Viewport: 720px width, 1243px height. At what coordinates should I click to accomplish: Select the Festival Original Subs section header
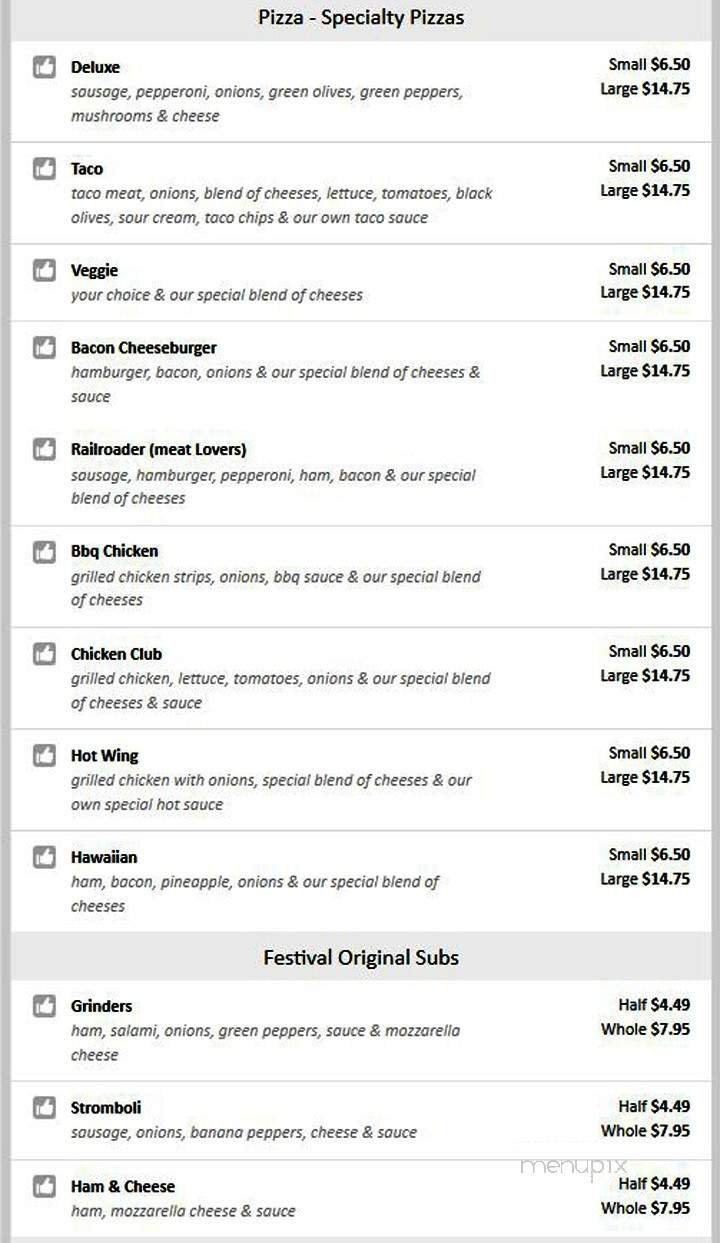(x=360, y=957)
